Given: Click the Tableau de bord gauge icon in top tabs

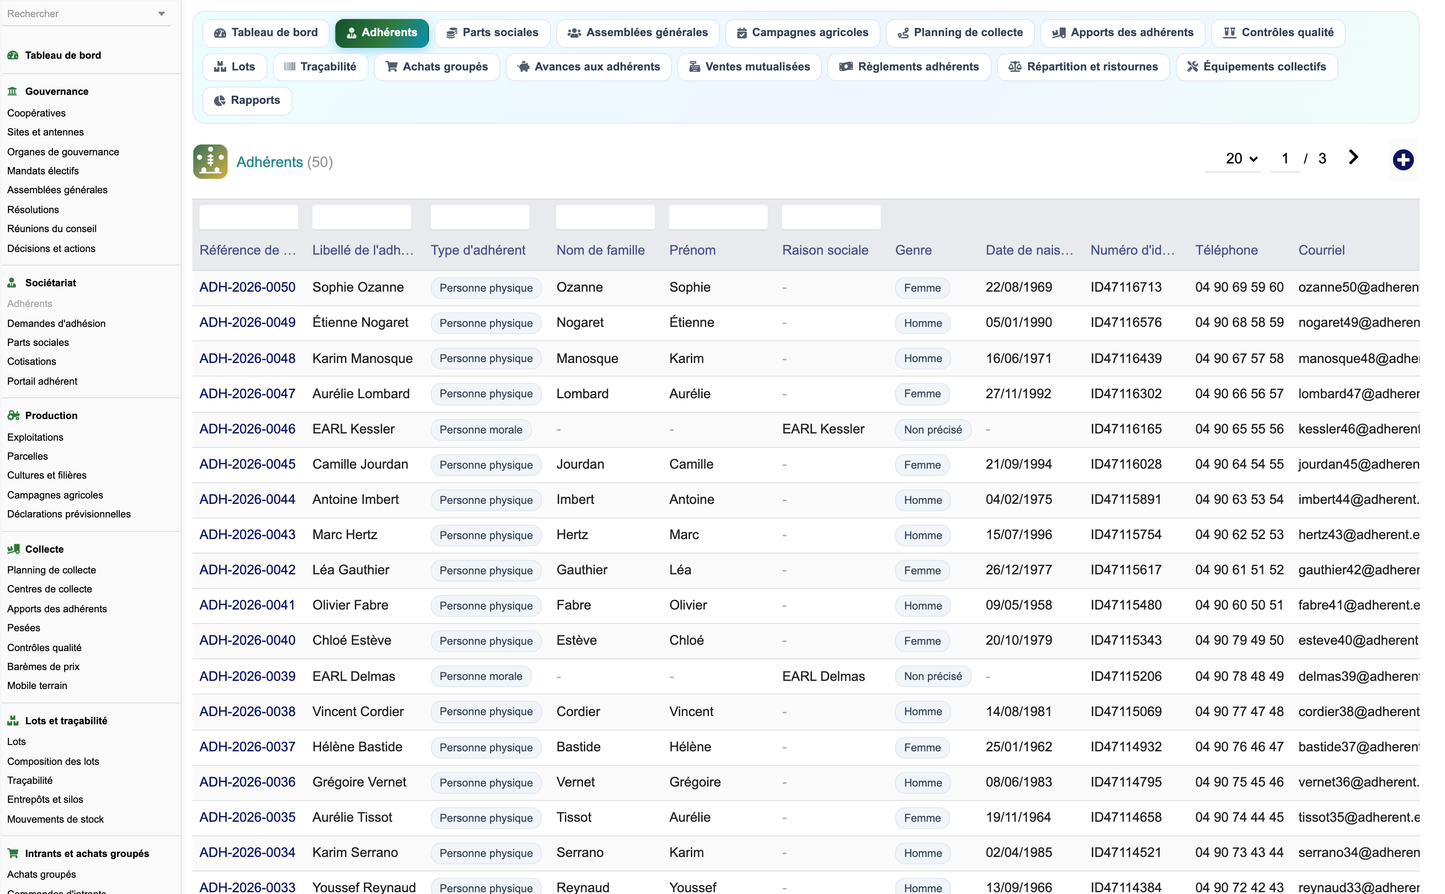Looking at the screenshot, I should click(x=220, y=33).
